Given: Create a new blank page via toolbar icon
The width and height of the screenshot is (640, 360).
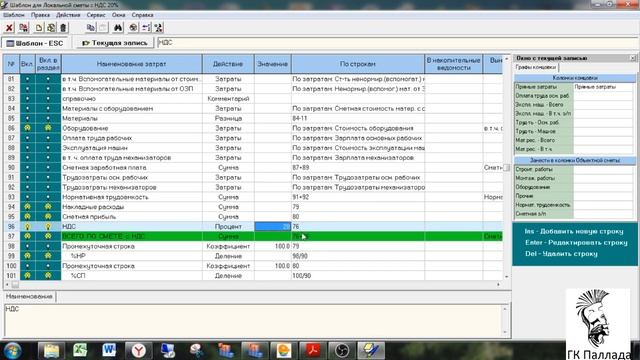Looking at the screenshot, I should 38,28.
